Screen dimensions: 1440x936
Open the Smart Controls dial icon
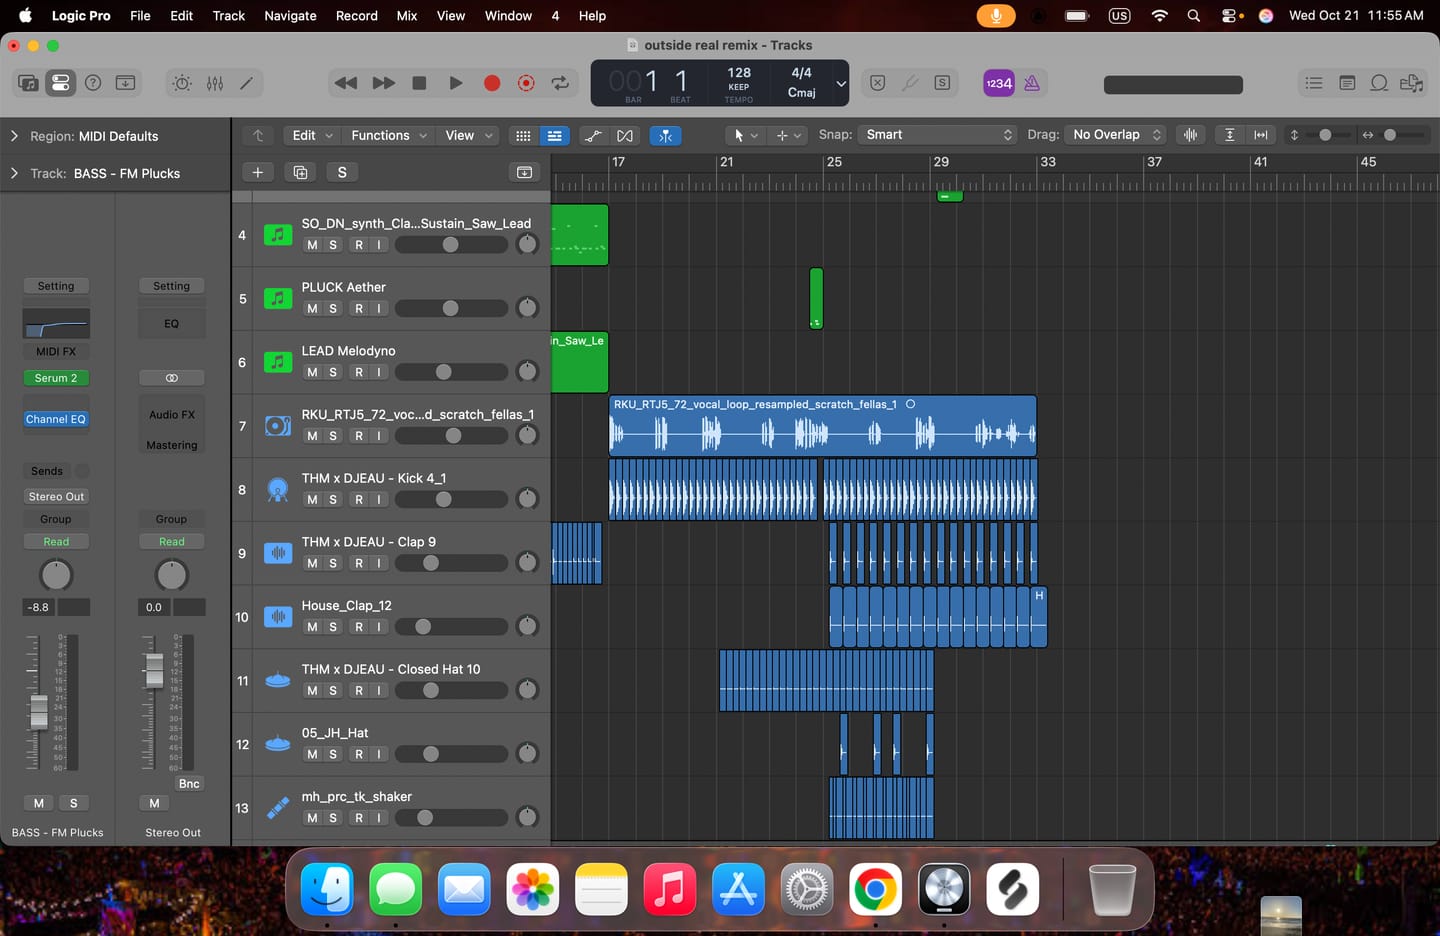182,83
